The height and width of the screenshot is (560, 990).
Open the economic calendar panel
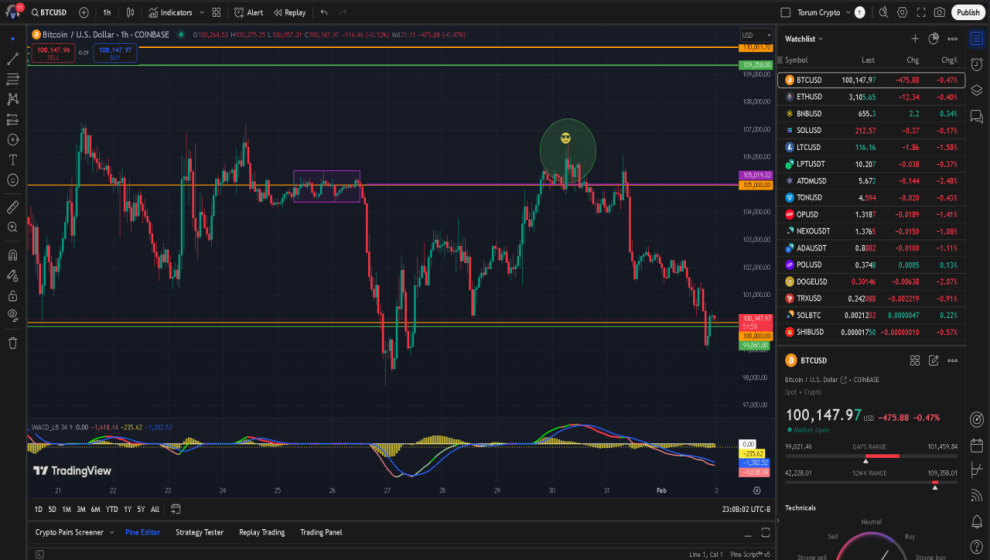point(977,445)
